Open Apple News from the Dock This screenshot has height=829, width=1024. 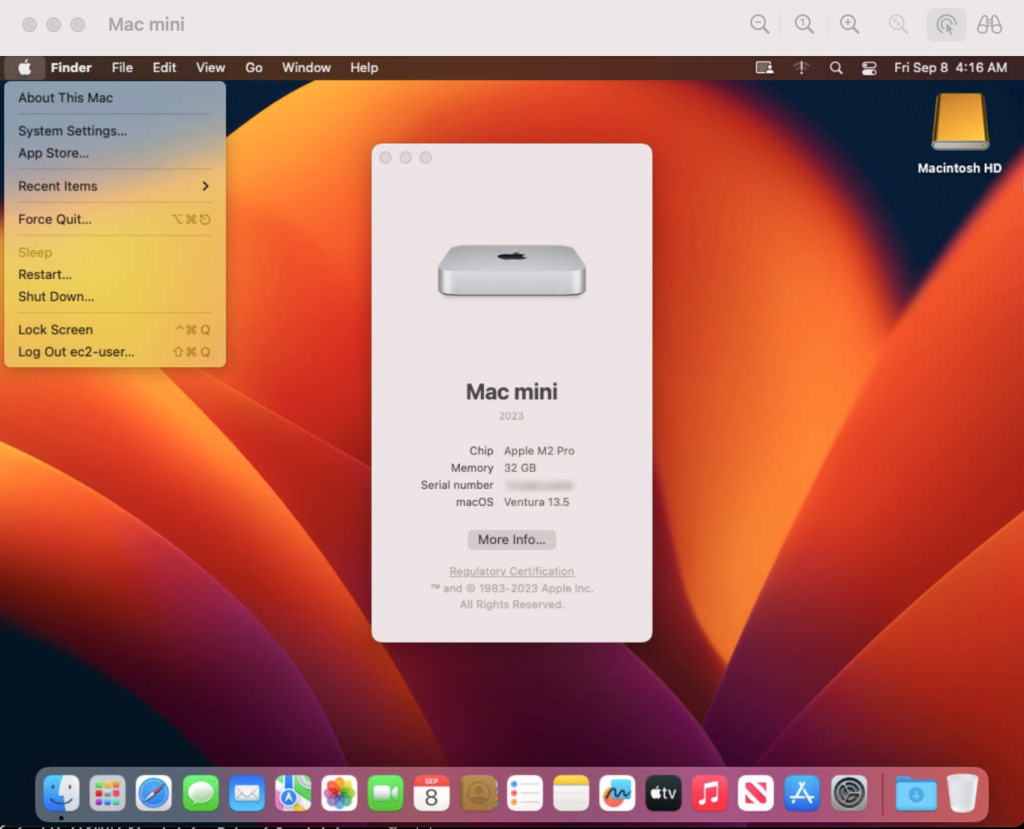point(755,793)
